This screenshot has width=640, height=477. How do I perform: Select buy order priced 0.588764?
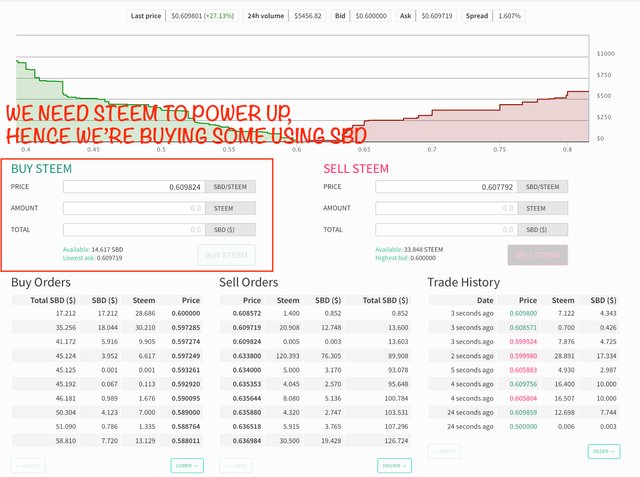pos(107,426)
